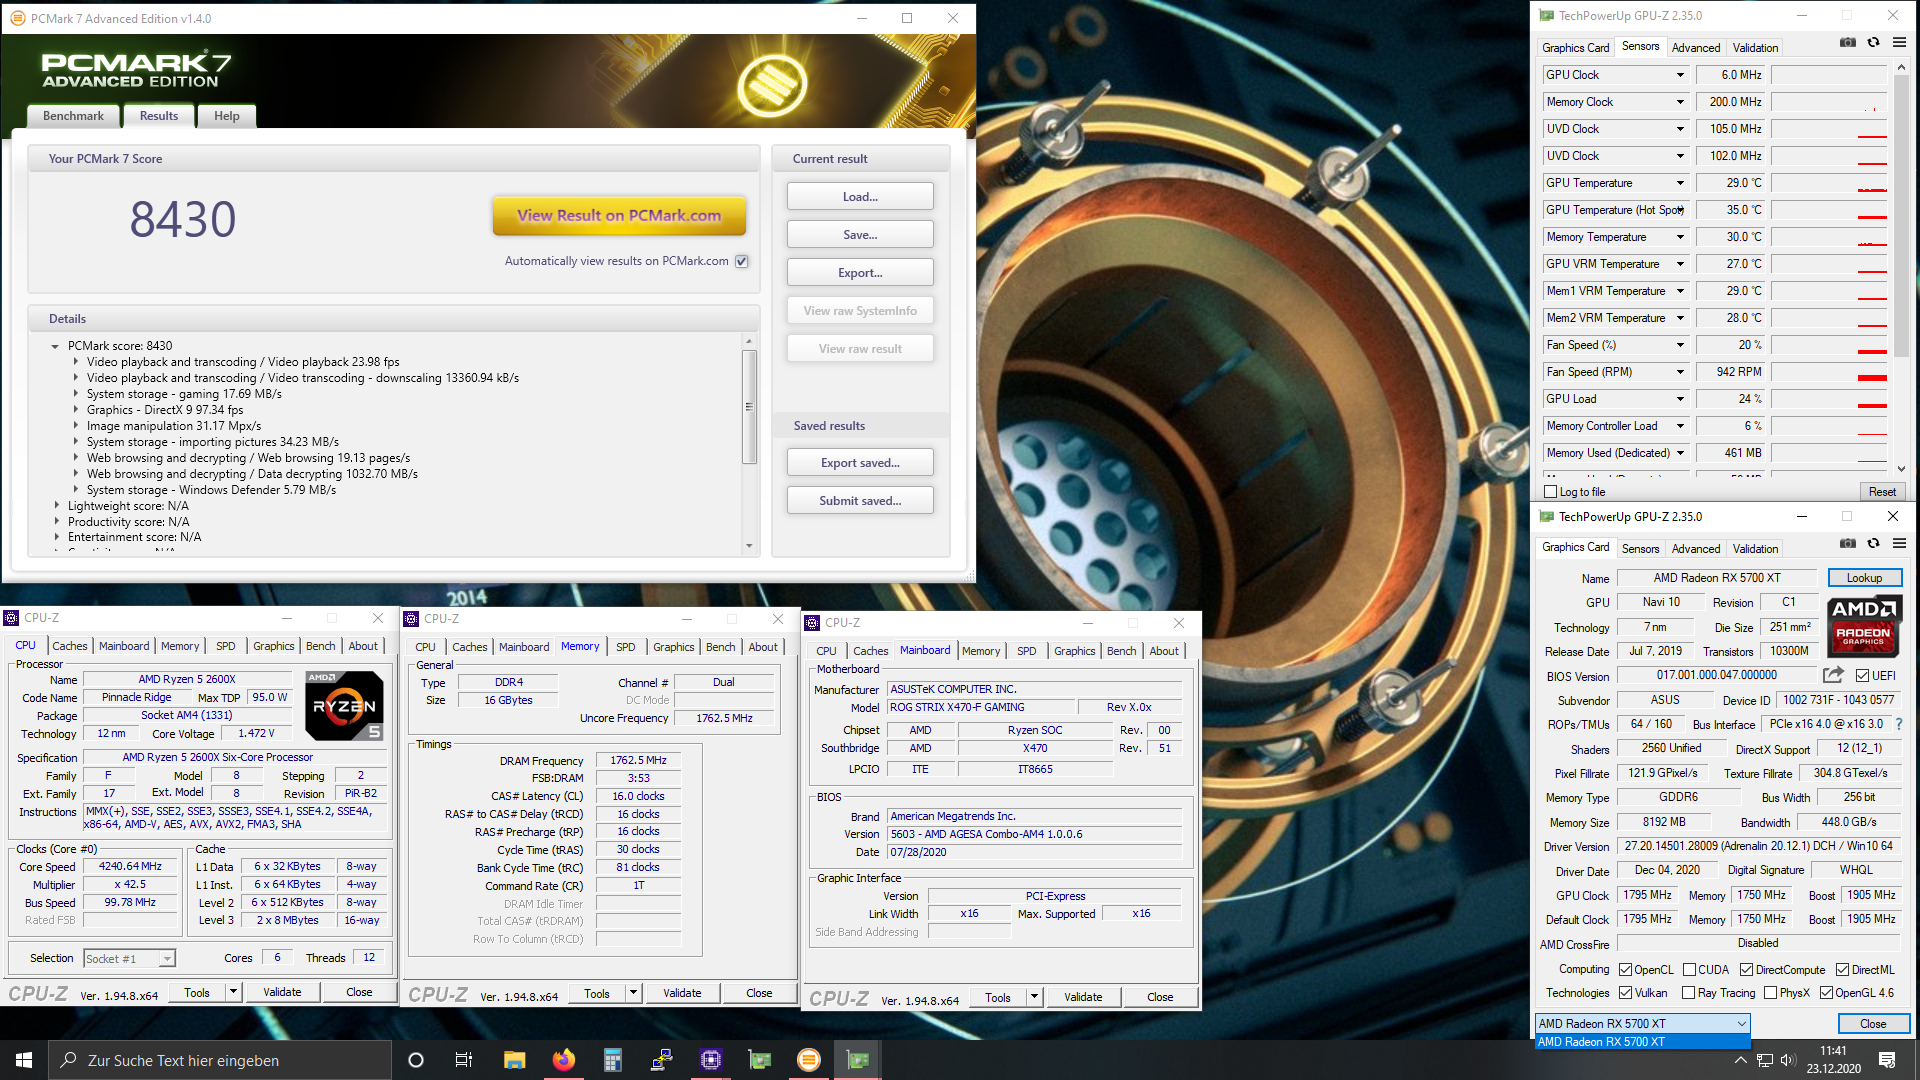1920x1080 pixels.
Task: Click the camera icon in GPU-Z Graphics Card window
Action: [1848, 543]
